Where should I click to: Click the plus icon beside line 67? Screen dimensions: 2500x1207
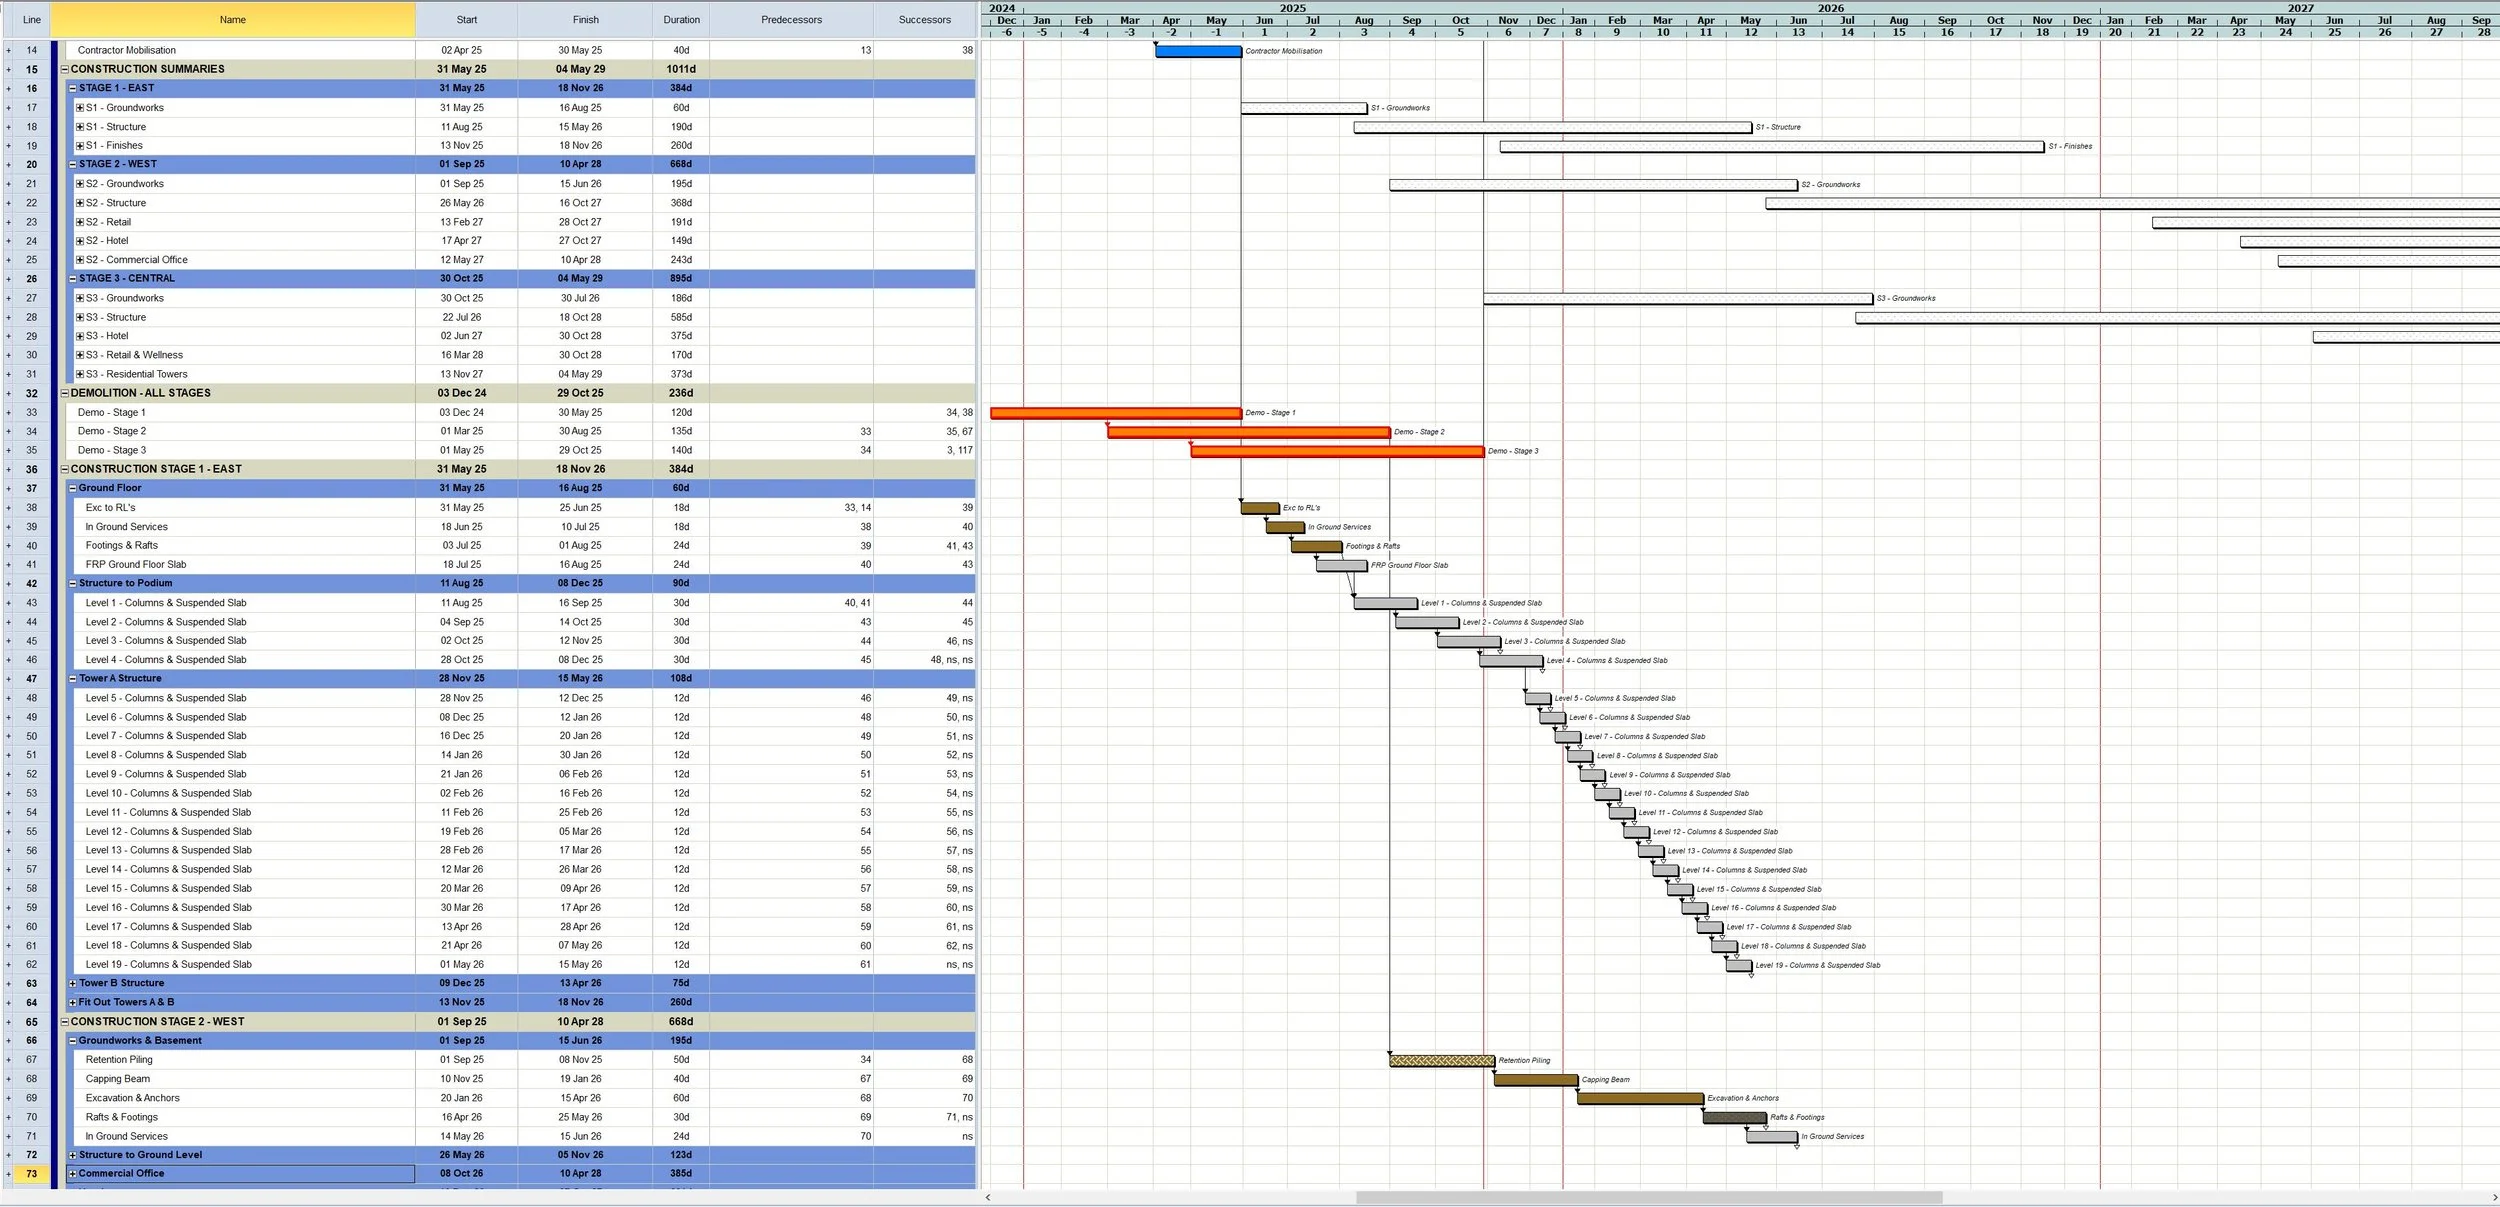(9, 1060)
